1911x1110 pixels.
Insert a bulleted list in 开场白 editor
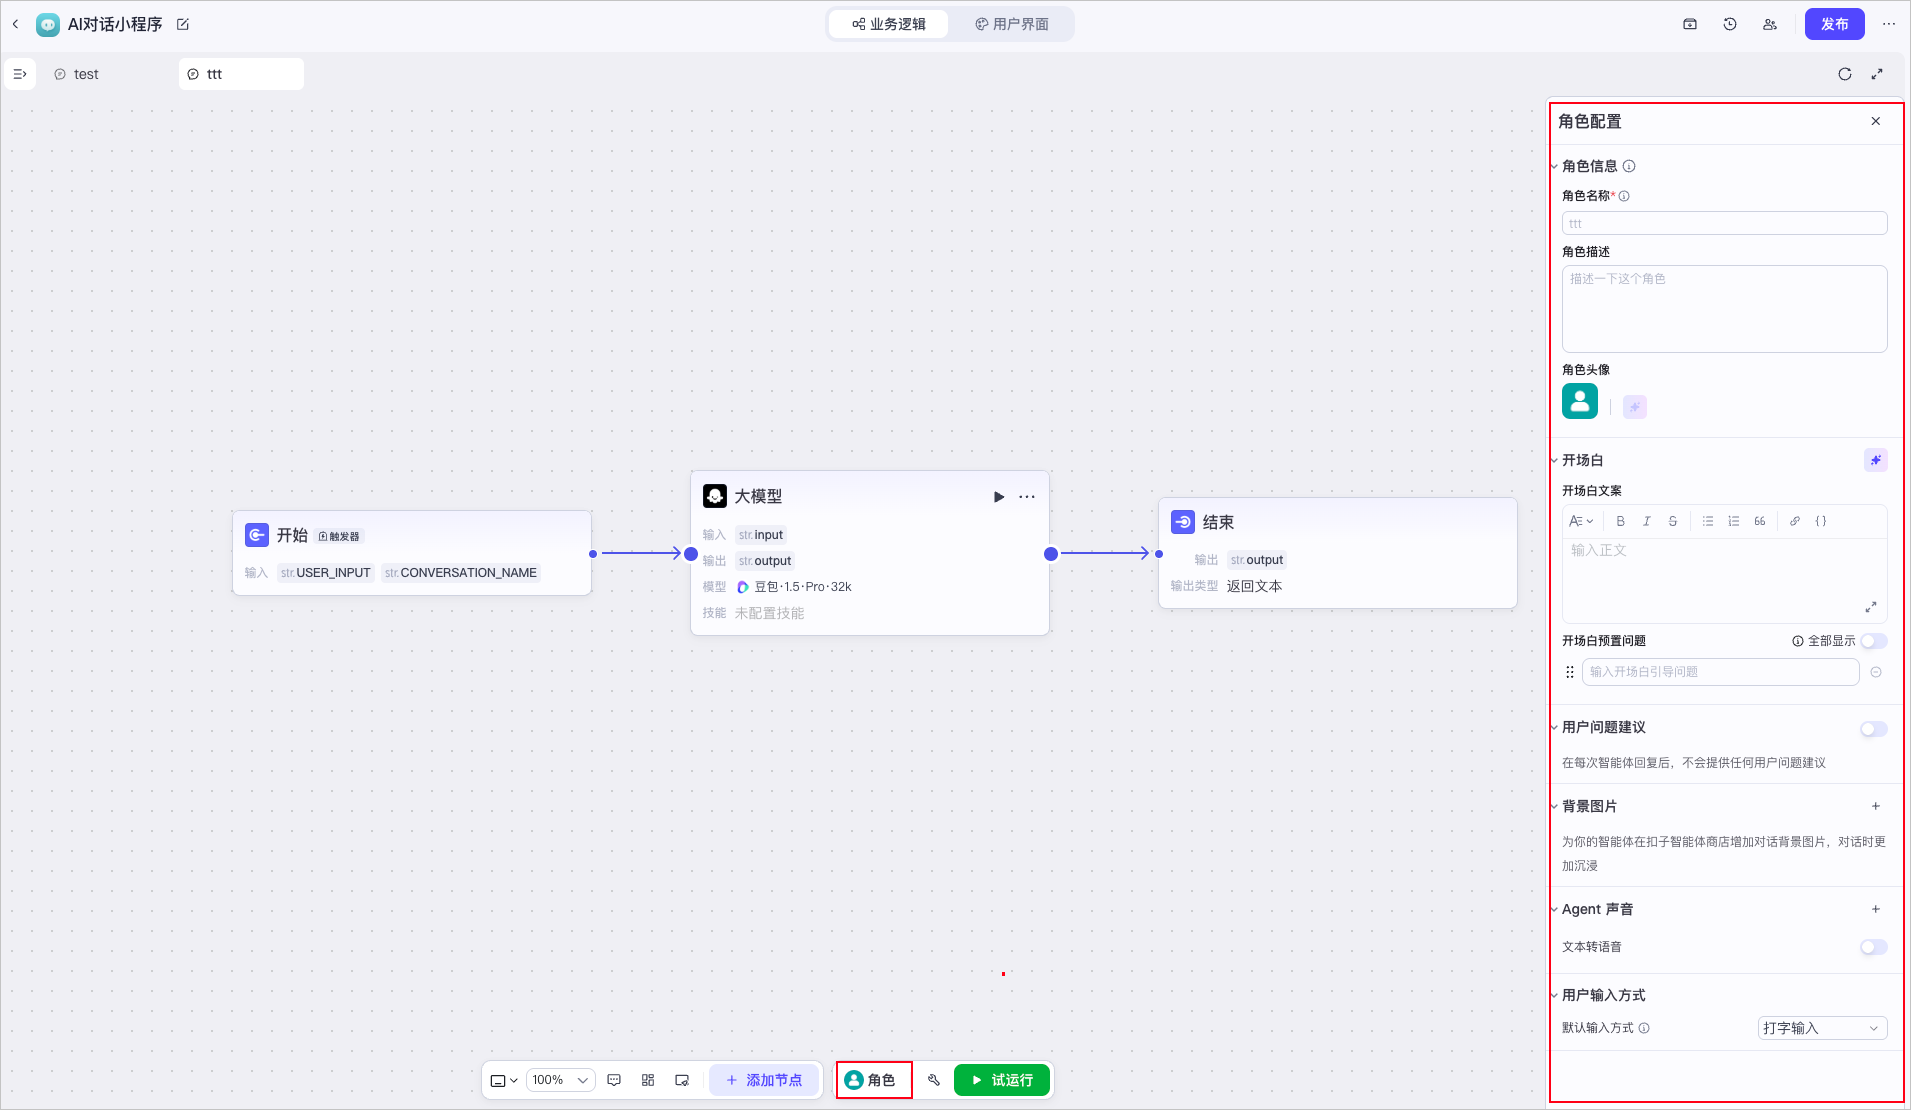(x=1708, y=521)
